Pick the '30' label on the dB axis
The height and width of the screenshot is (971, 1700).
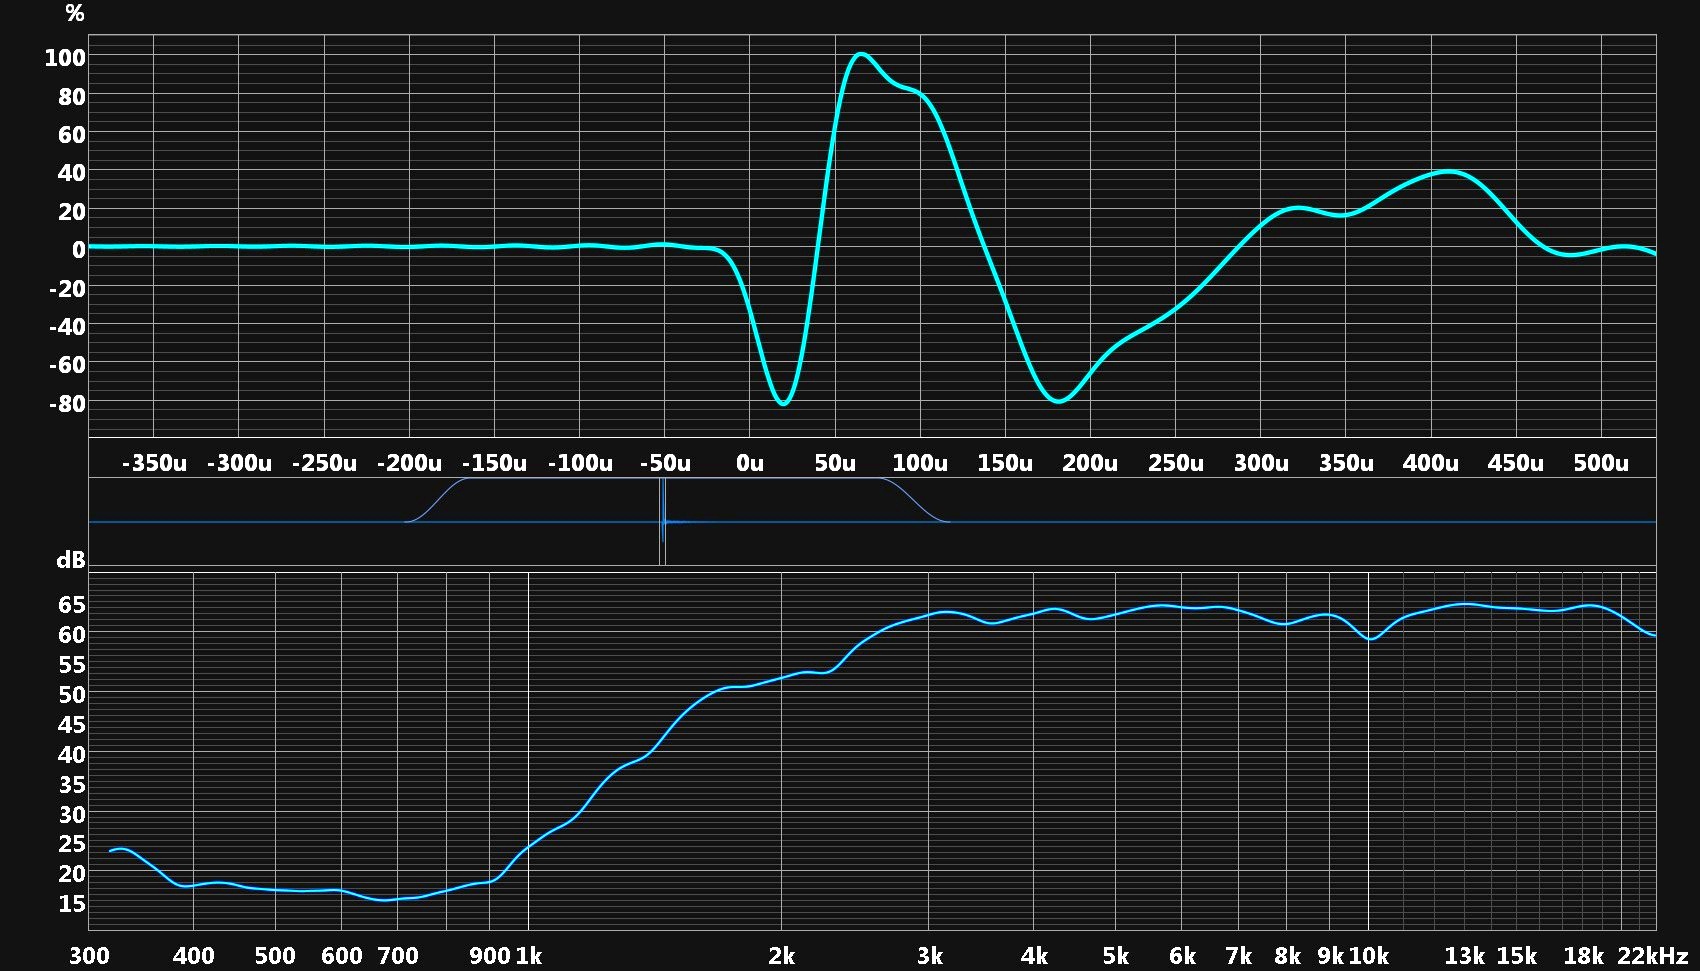[x=72, y=815]
